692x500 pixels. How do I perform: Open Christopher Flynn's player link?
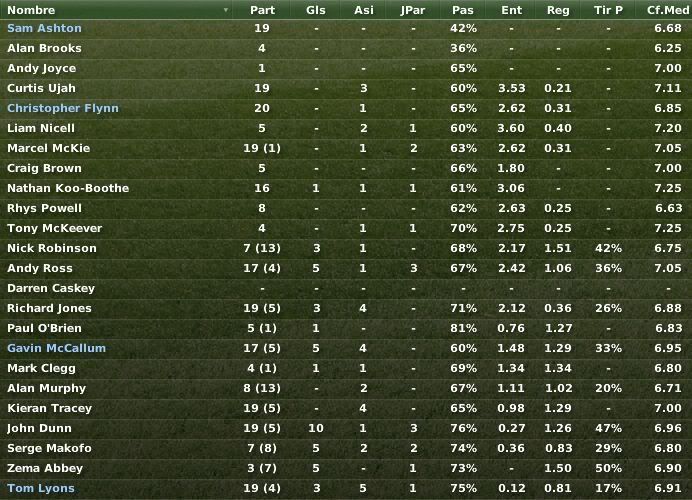[x=63, y=108]
